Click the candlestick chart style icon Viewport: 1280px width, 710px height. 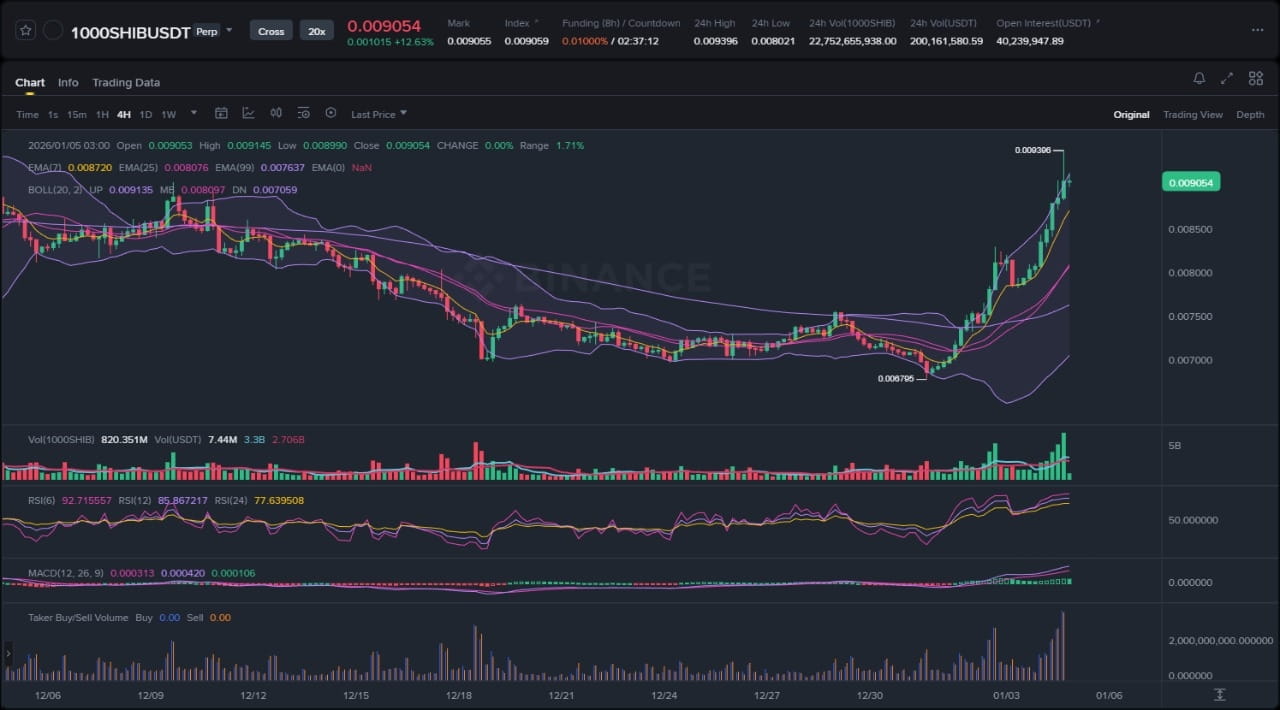pyautogui.click(x=275, y=114)
